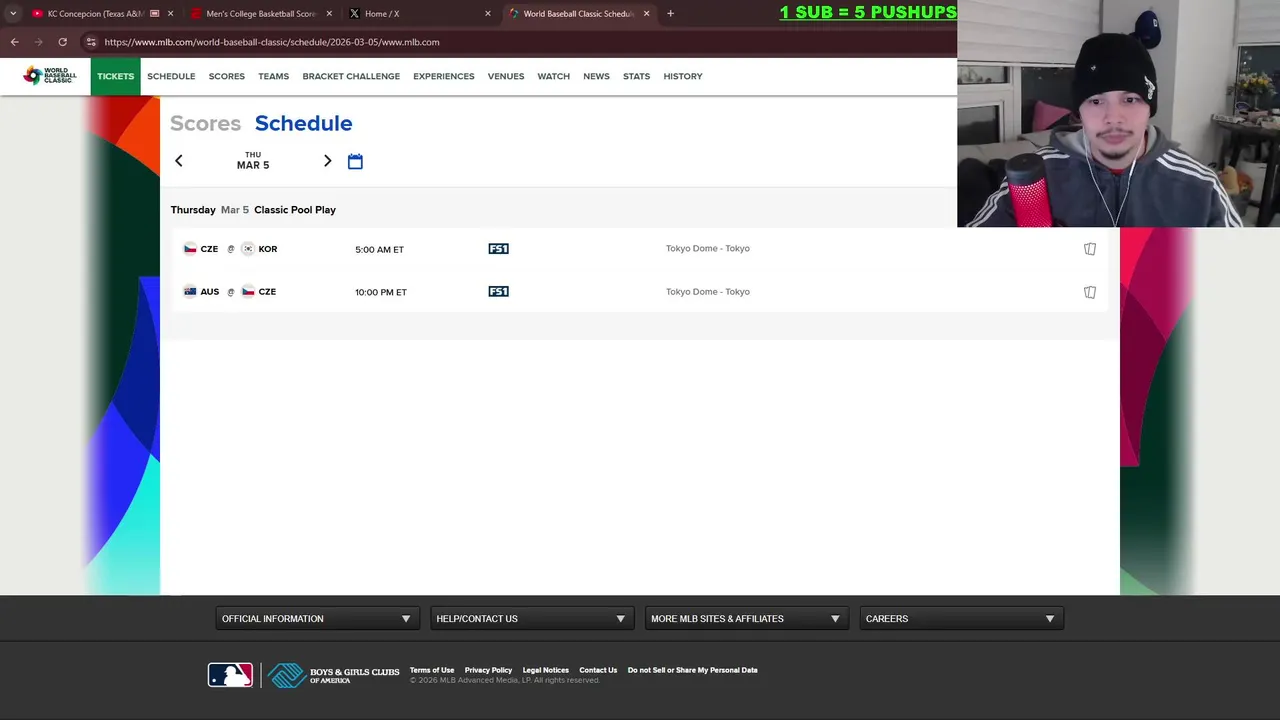Viewport: 1280px width, 720px height.
Task: Open Watch nav item
Action: pyautogui.click(x=553, y=77)
